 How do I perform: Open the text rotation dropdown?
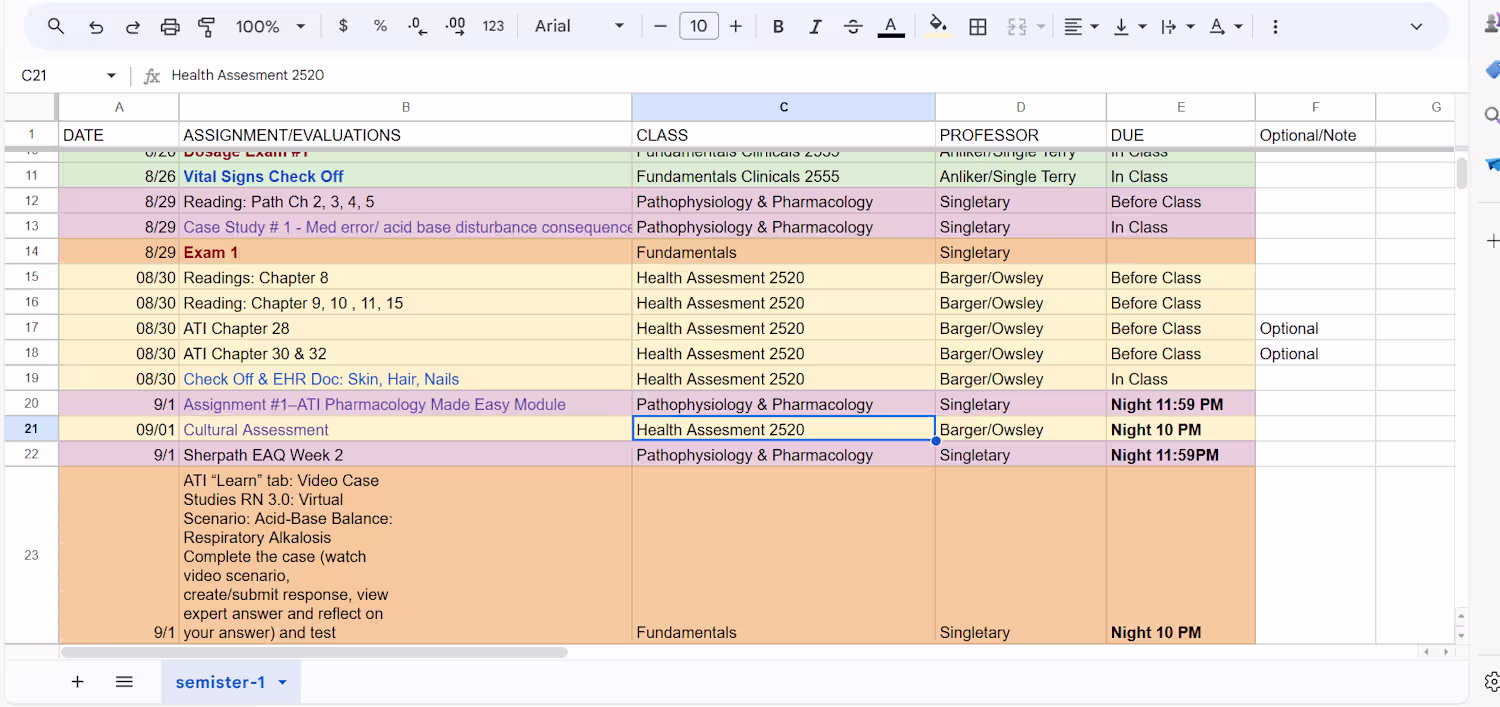click(1226, 27)
